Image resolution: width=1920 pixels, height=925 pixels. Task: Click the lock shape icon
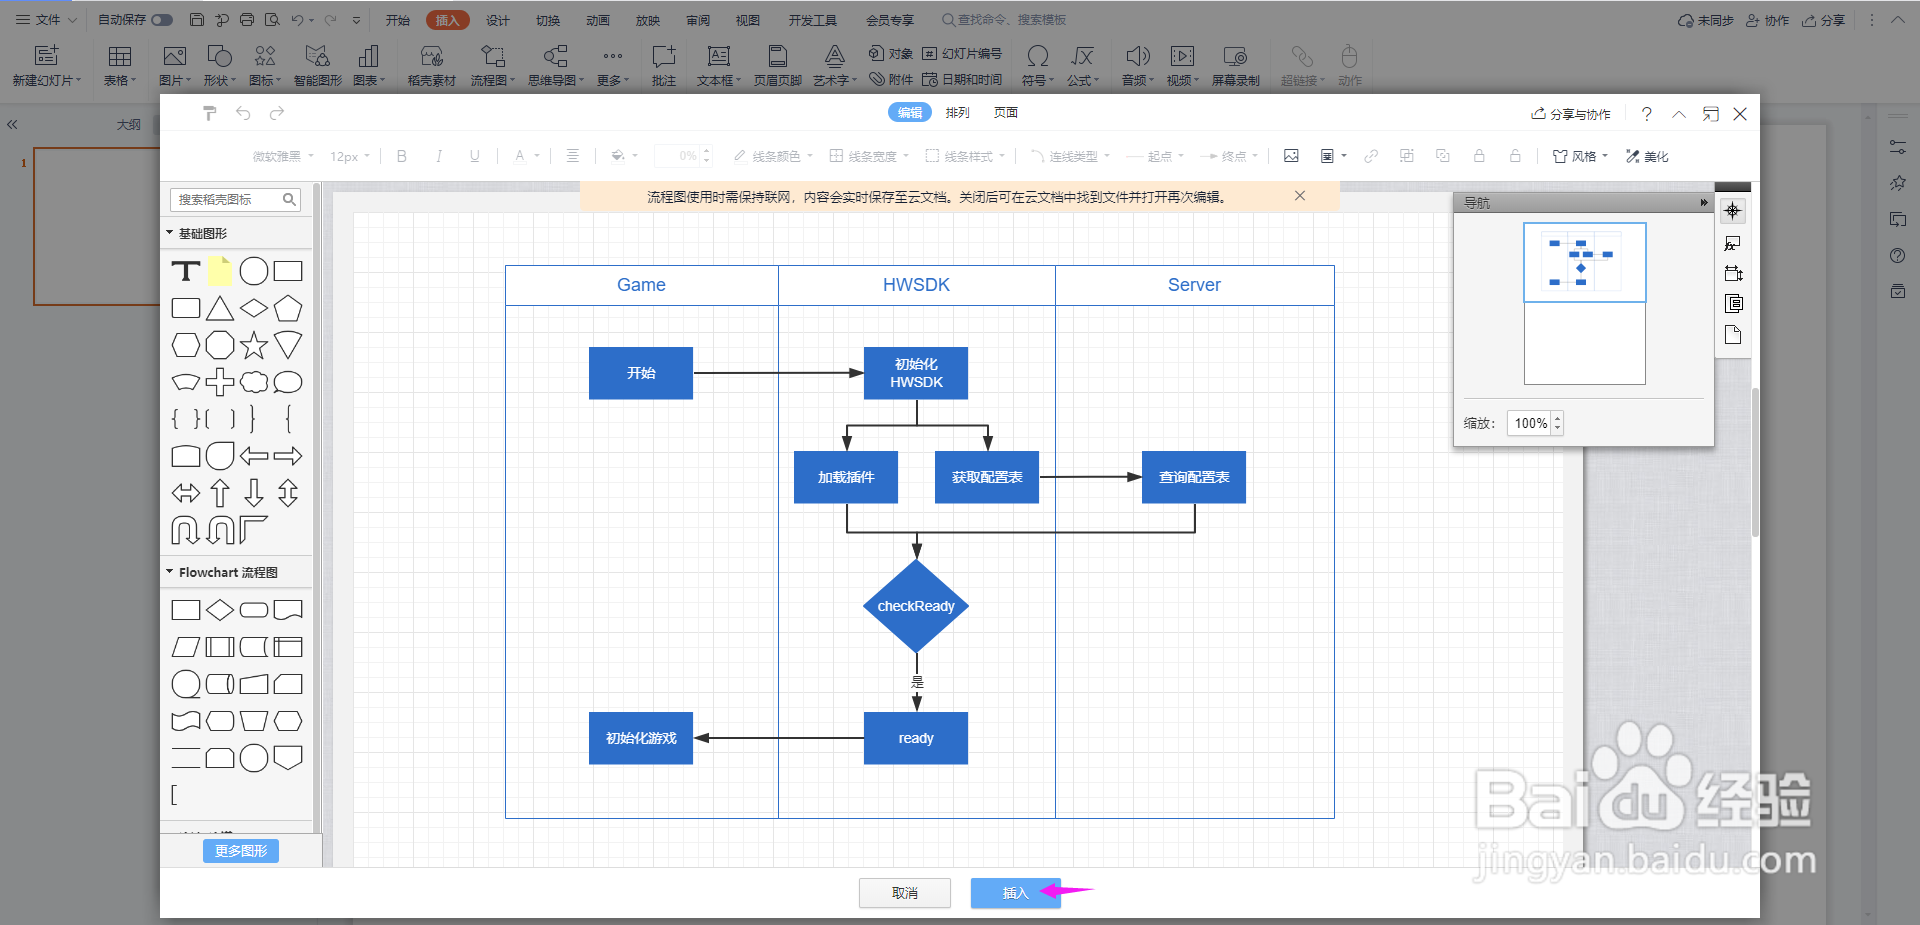(x=1479, y=156)
